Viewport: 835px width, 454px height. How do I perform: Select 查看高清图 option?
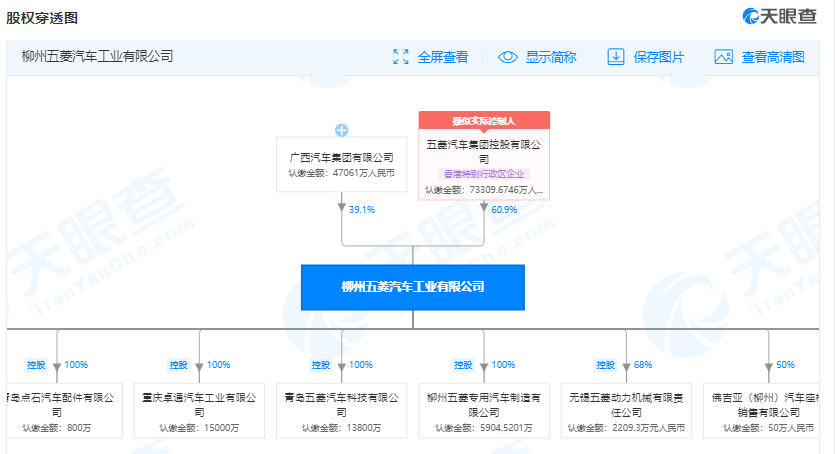(x=773, y=57)
